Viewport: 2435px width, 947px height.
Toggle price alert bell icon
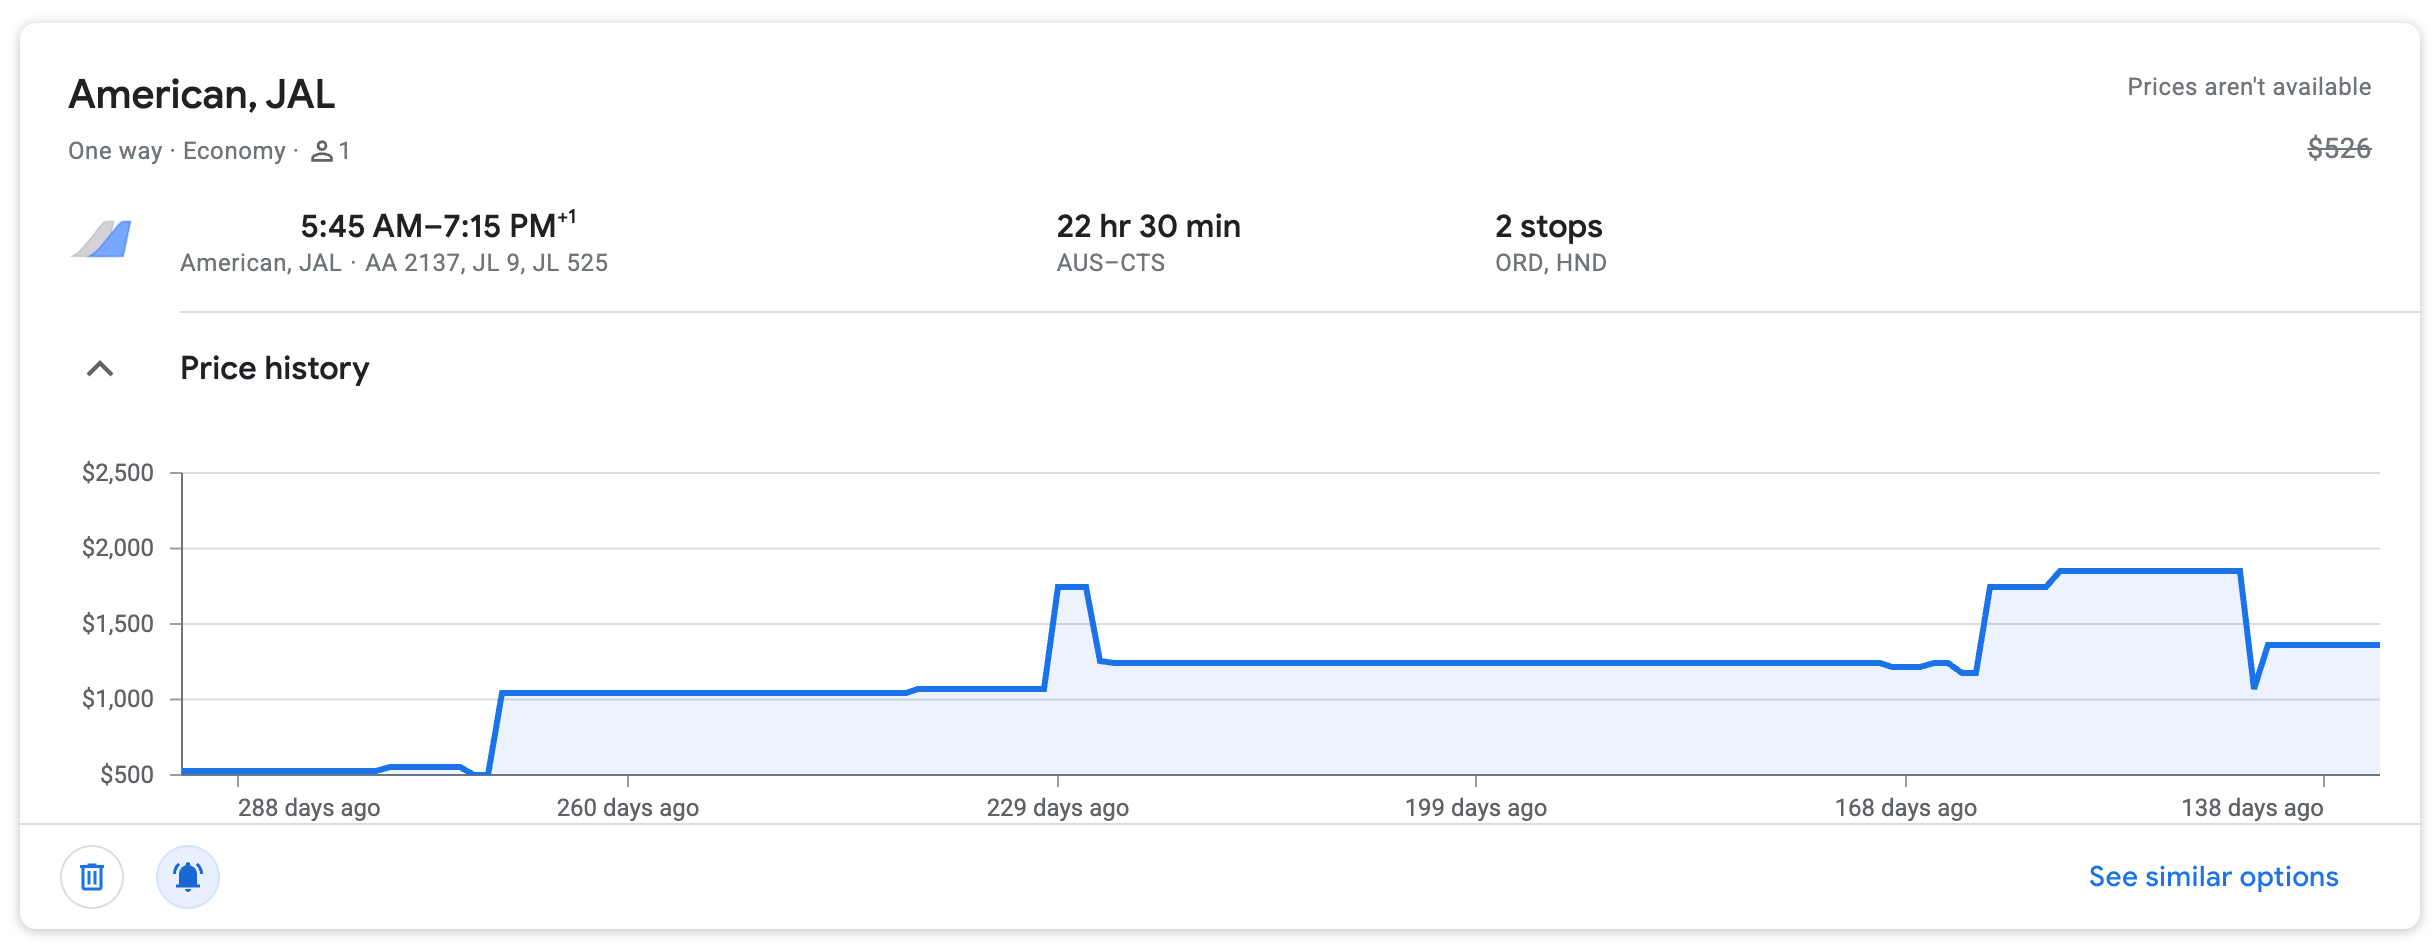pos(188,877)
